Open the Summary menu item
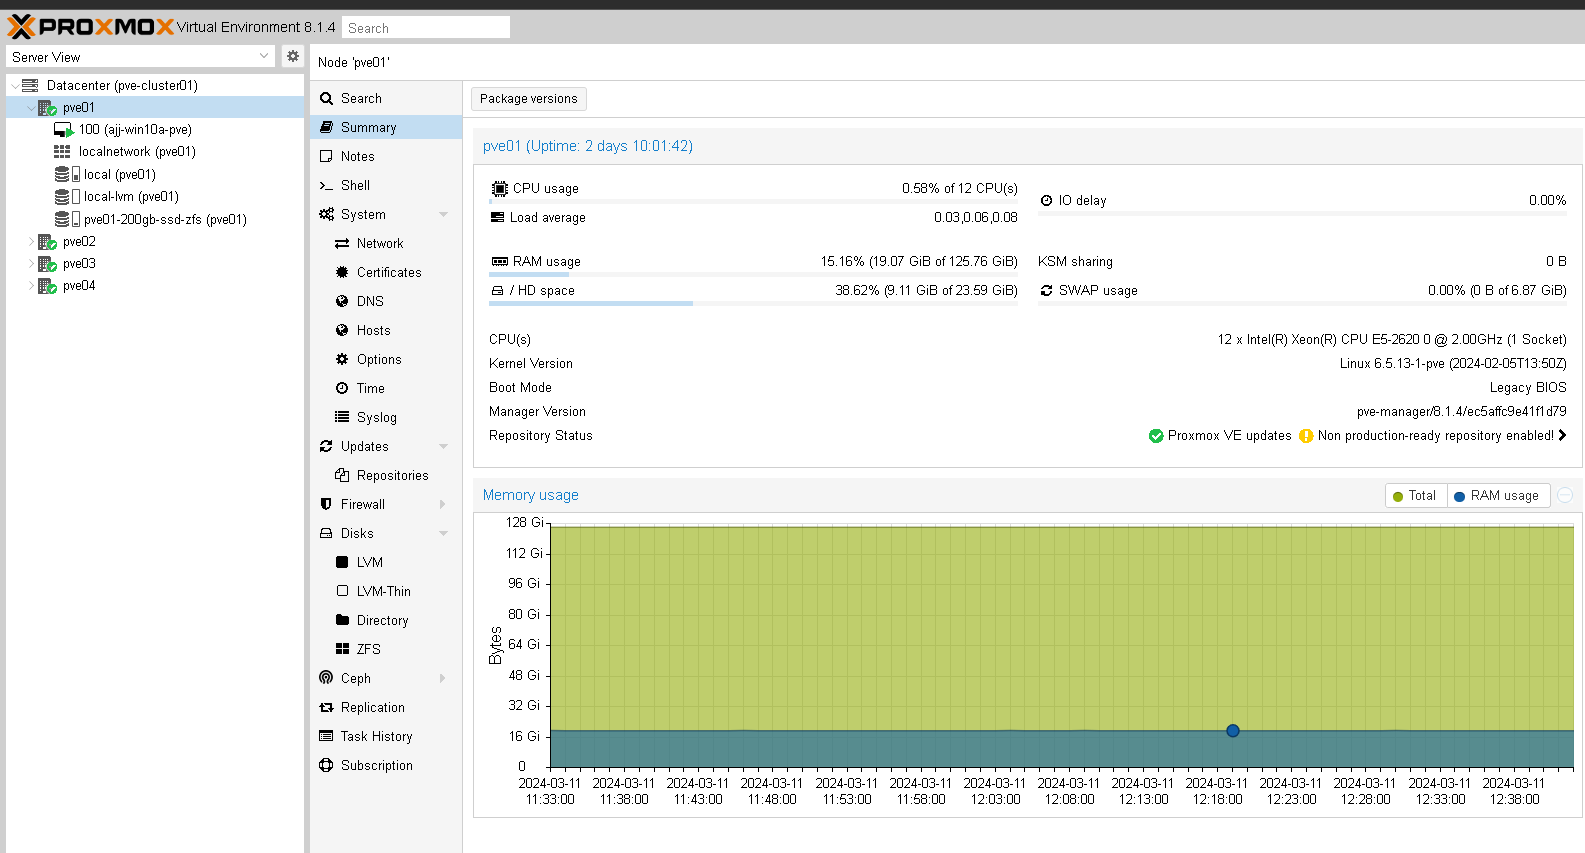 tap(386, 127)
